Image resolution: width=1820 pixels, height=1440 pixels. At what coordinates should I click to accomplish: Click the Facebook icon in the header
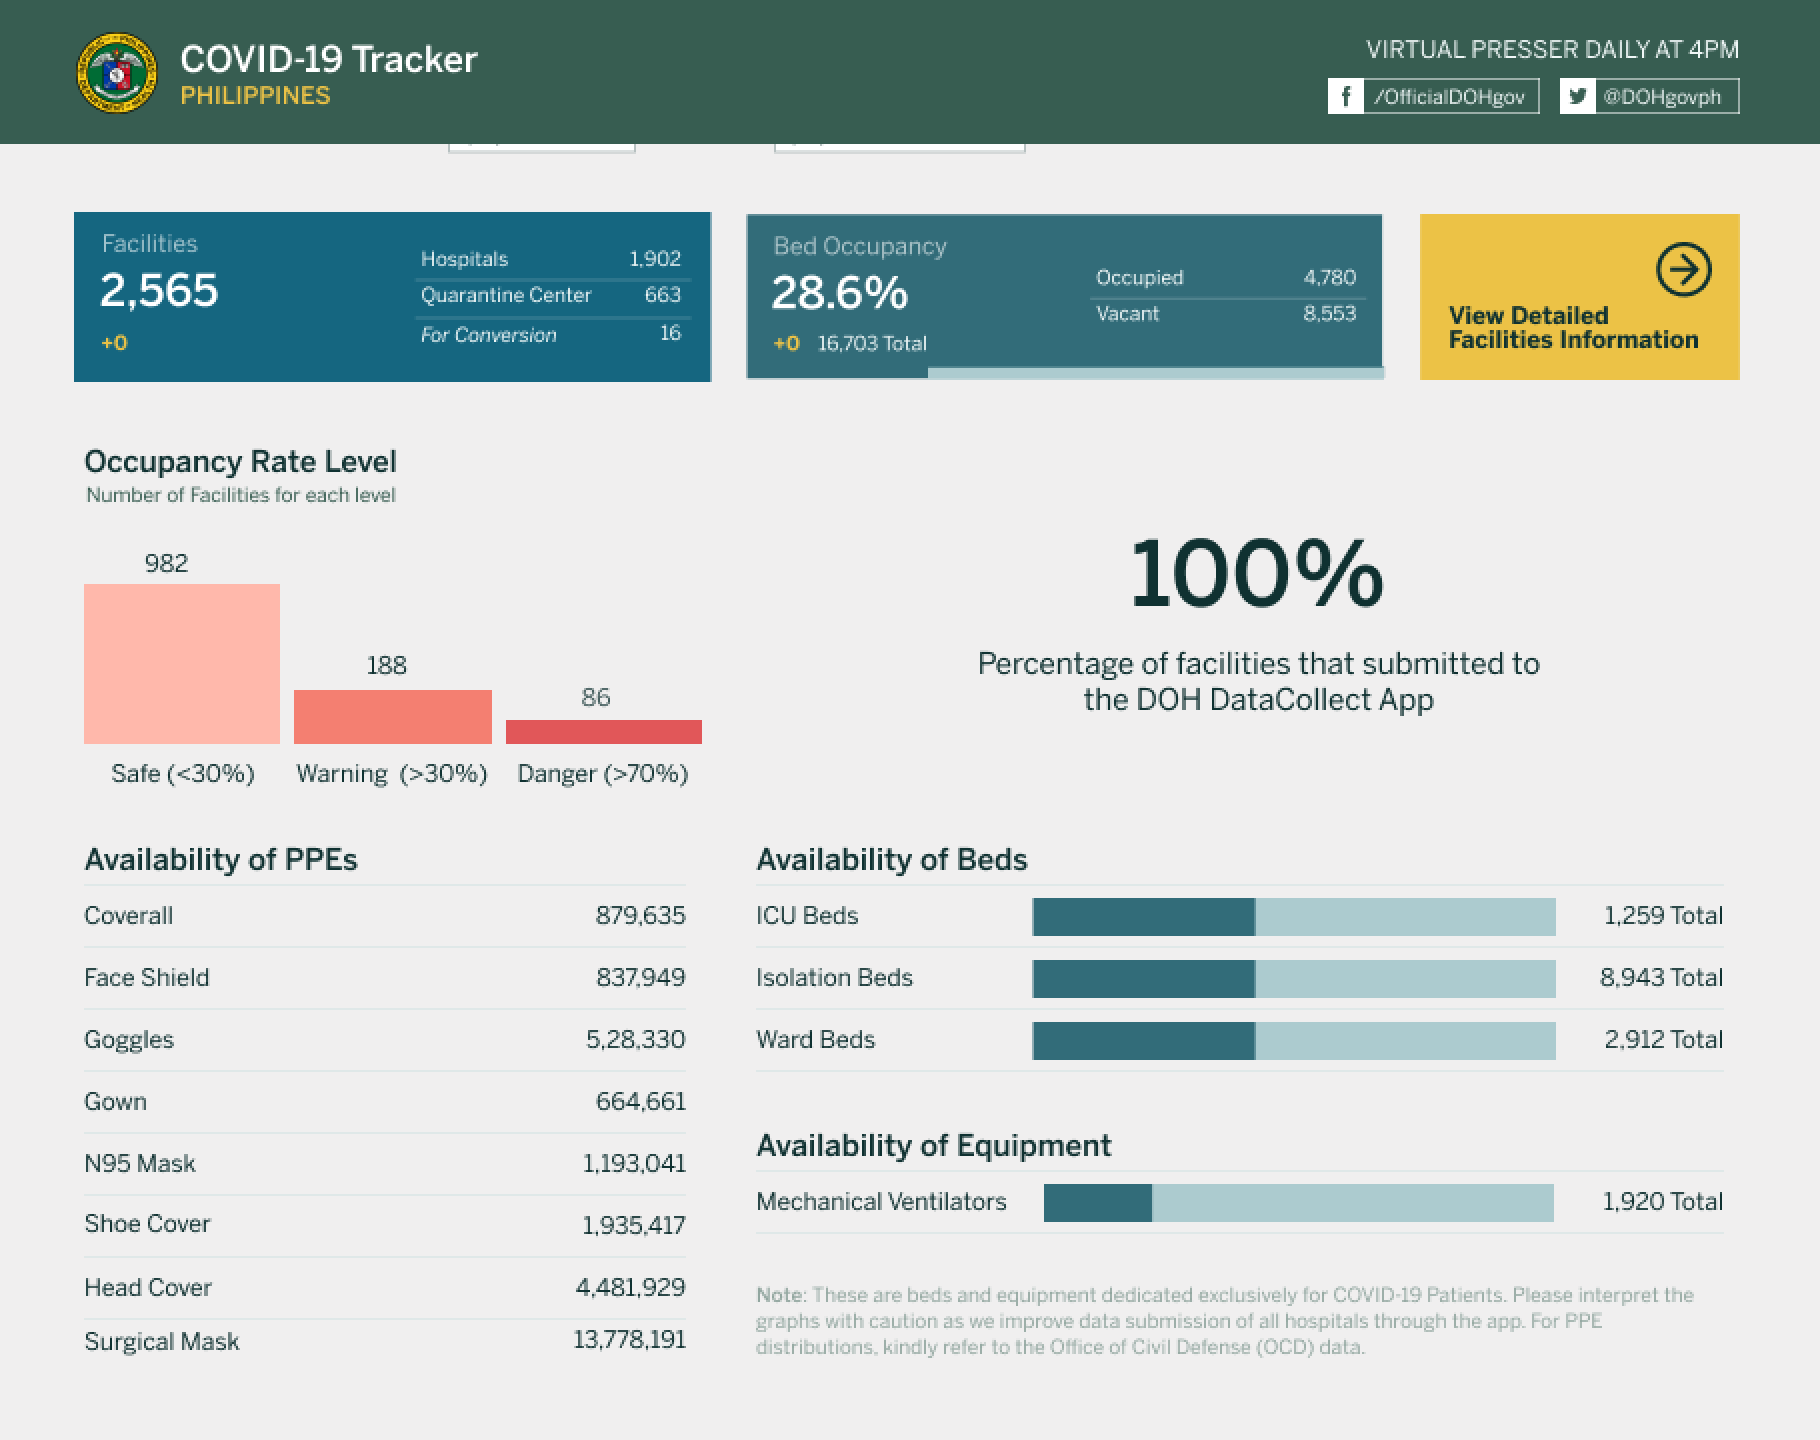(x=1346, y=96)
